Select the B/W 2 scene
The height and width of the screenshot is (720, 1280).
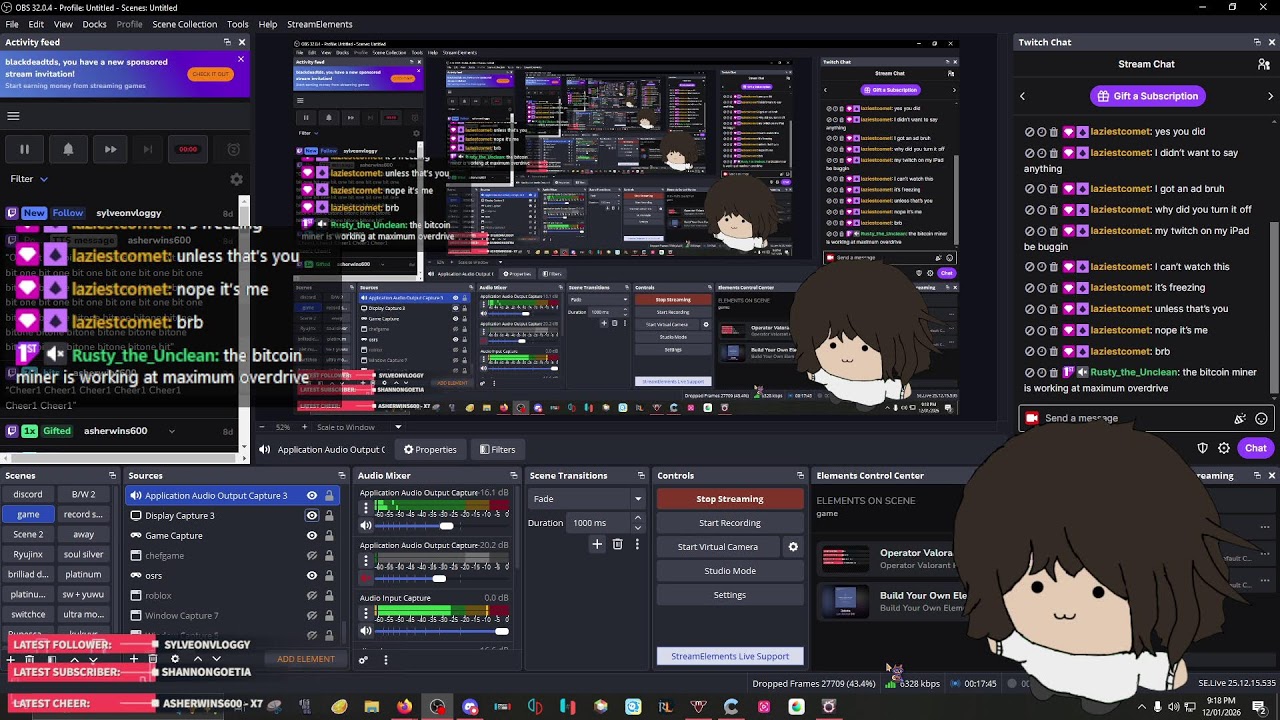tap(83, 494)
